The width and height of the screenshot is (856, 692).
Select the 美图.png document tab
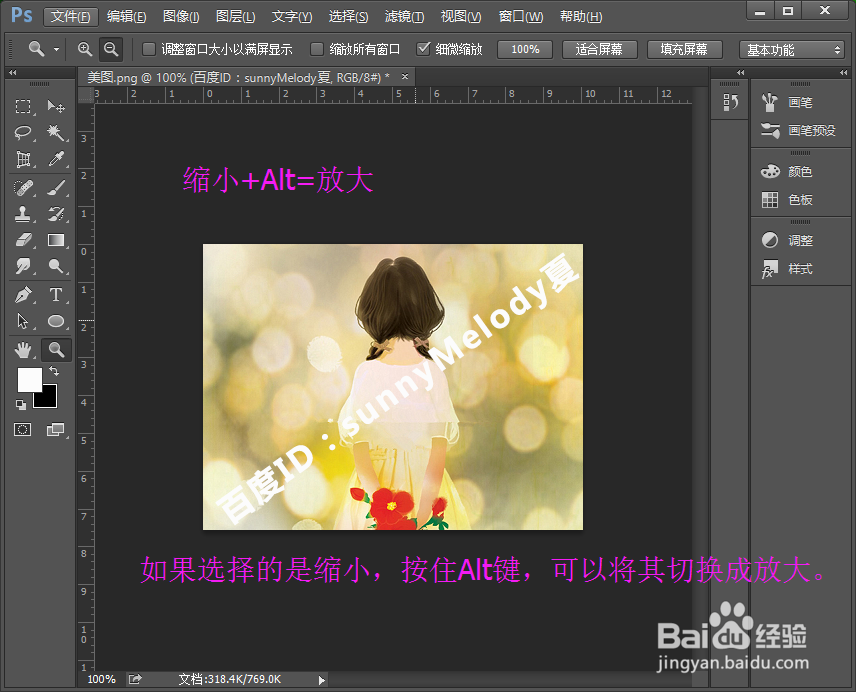point(239,77)
